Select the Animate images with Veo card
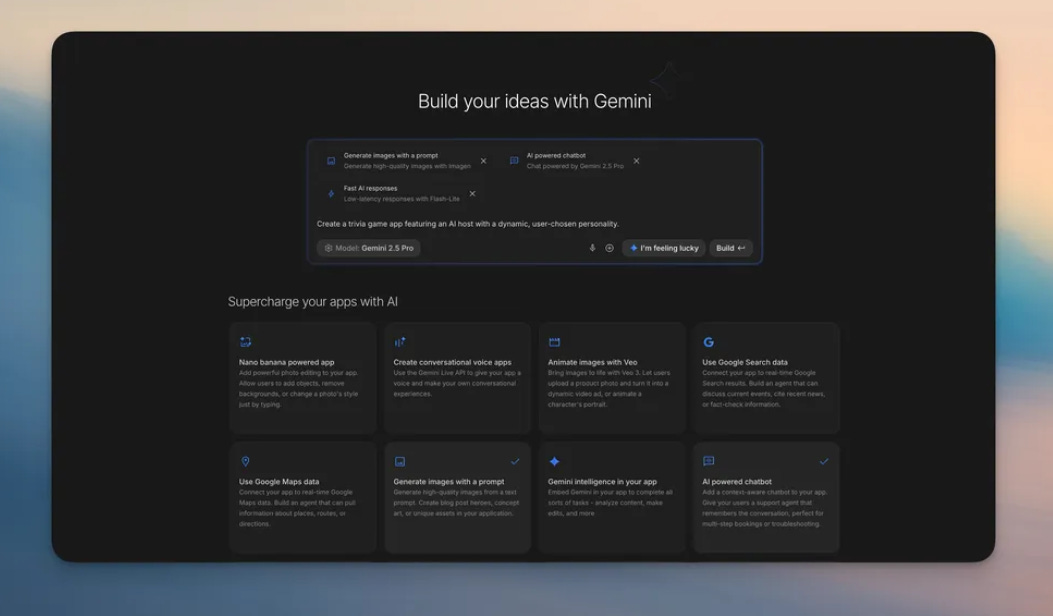Viewport: 1053px width, 616px height. (x=612, y=378)
